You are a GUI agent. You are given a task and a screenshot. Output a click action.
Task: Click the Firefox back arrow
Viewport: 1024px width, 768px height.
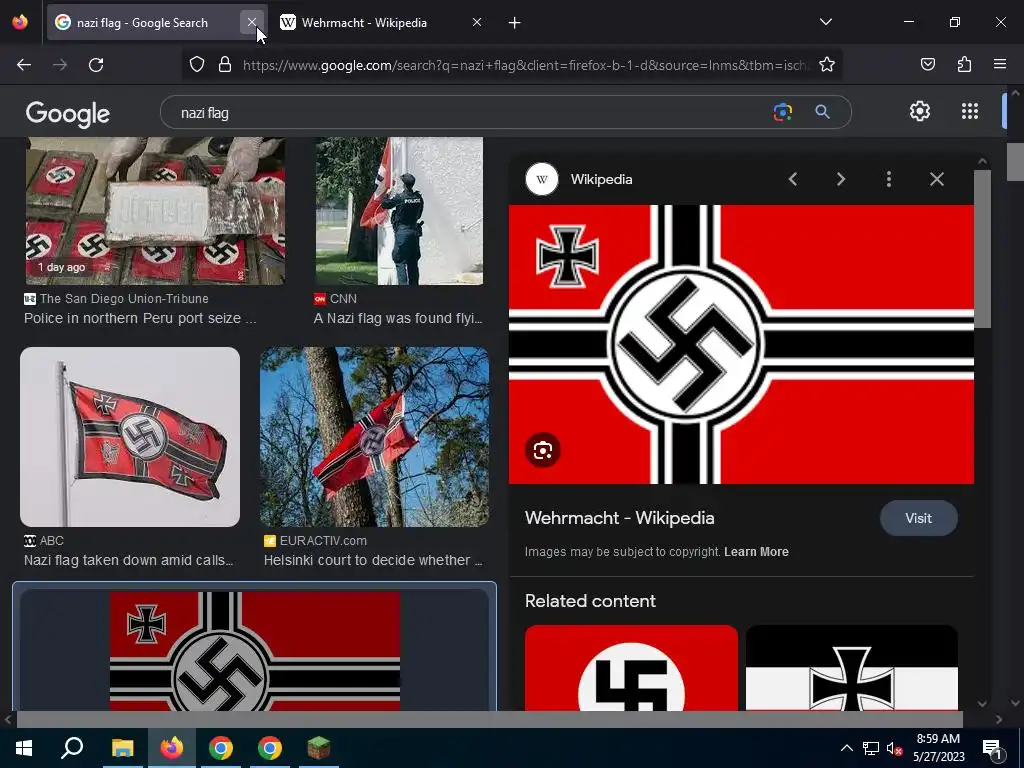point(24,65)
